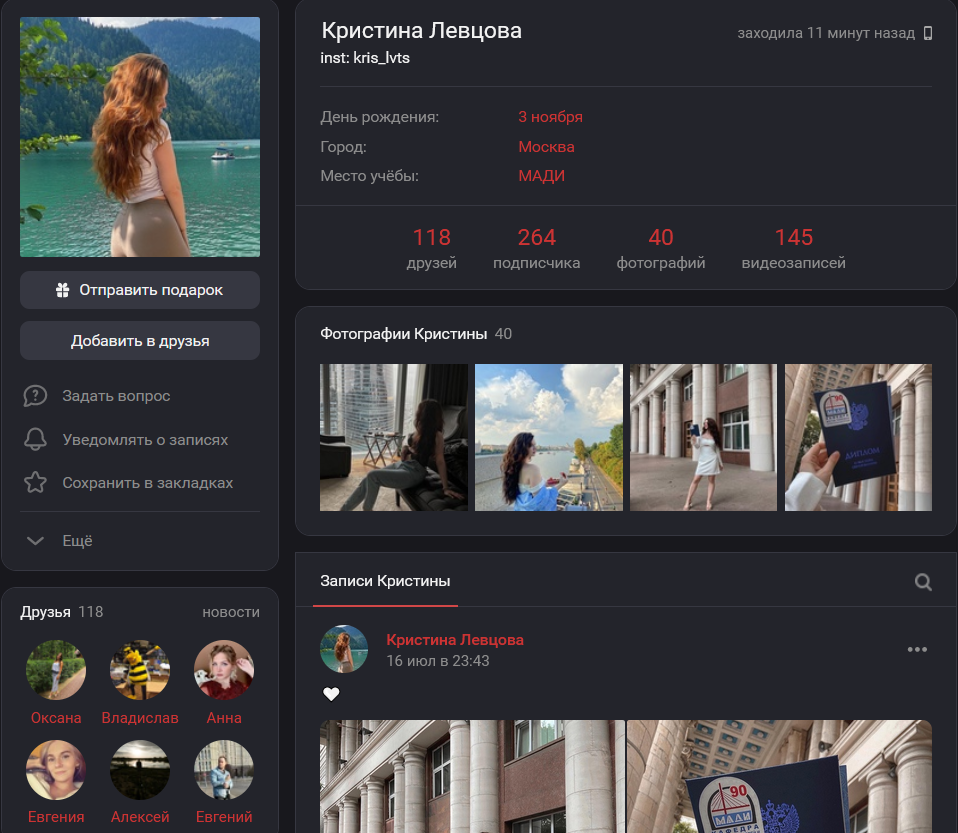Open friend Анна's avatar
This screenshot has width=958, height=833.
[x=224, y=670]
